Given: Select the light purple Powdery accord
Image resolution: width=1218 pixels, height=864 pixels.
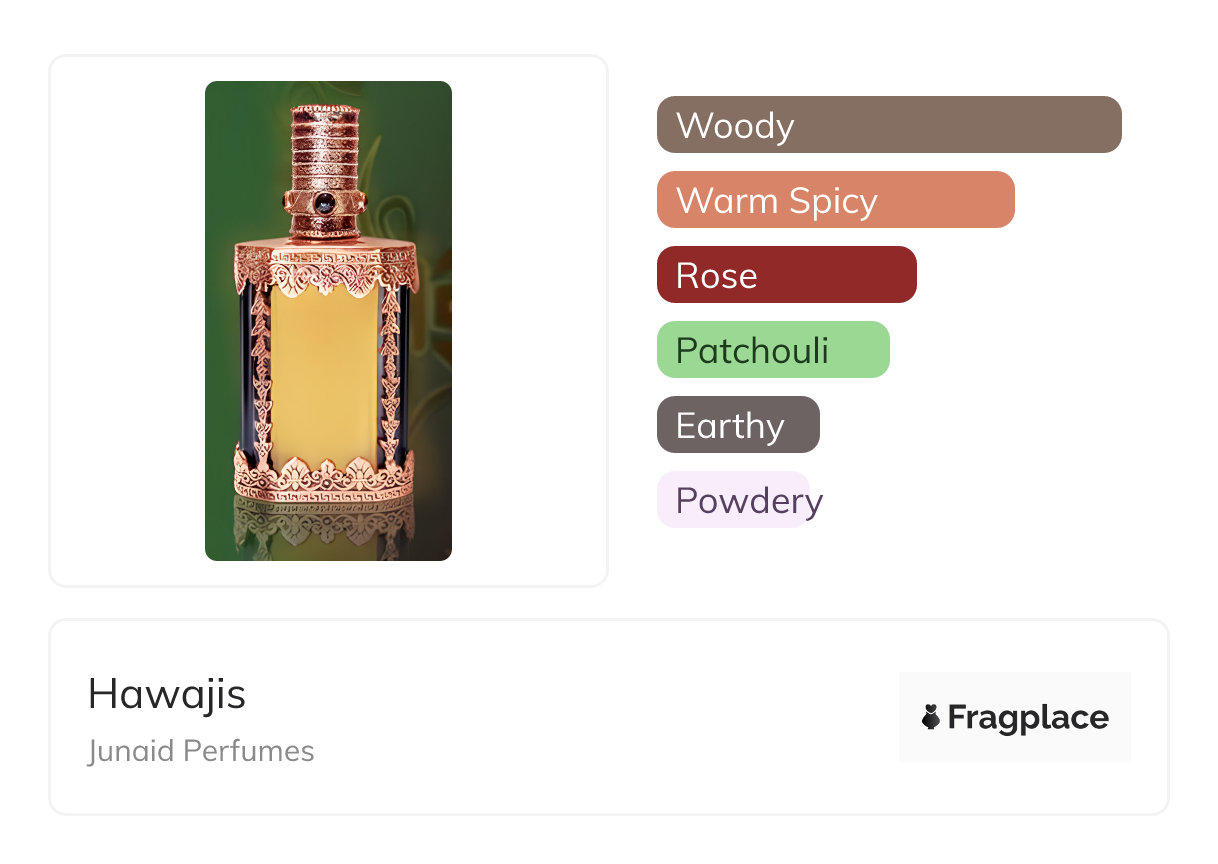Looking at the screenshot, I should coord(733,500).
